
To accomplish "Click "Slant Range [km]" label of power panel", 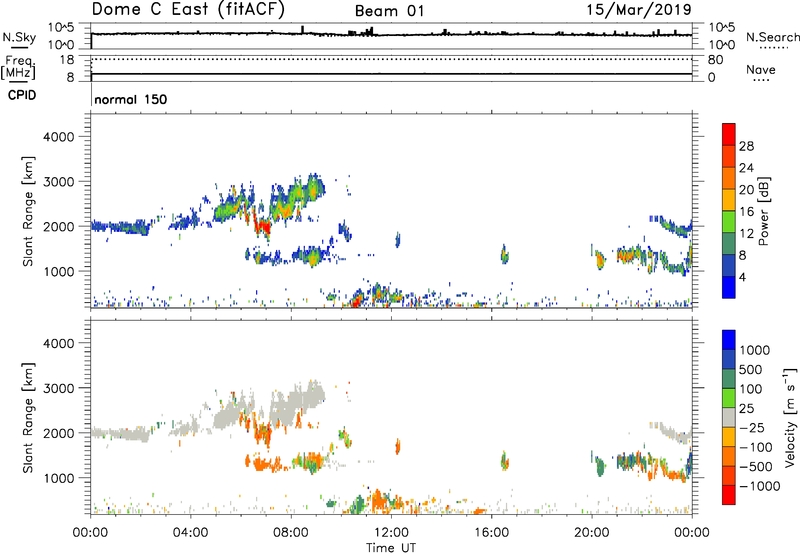I will coord(28,211).
